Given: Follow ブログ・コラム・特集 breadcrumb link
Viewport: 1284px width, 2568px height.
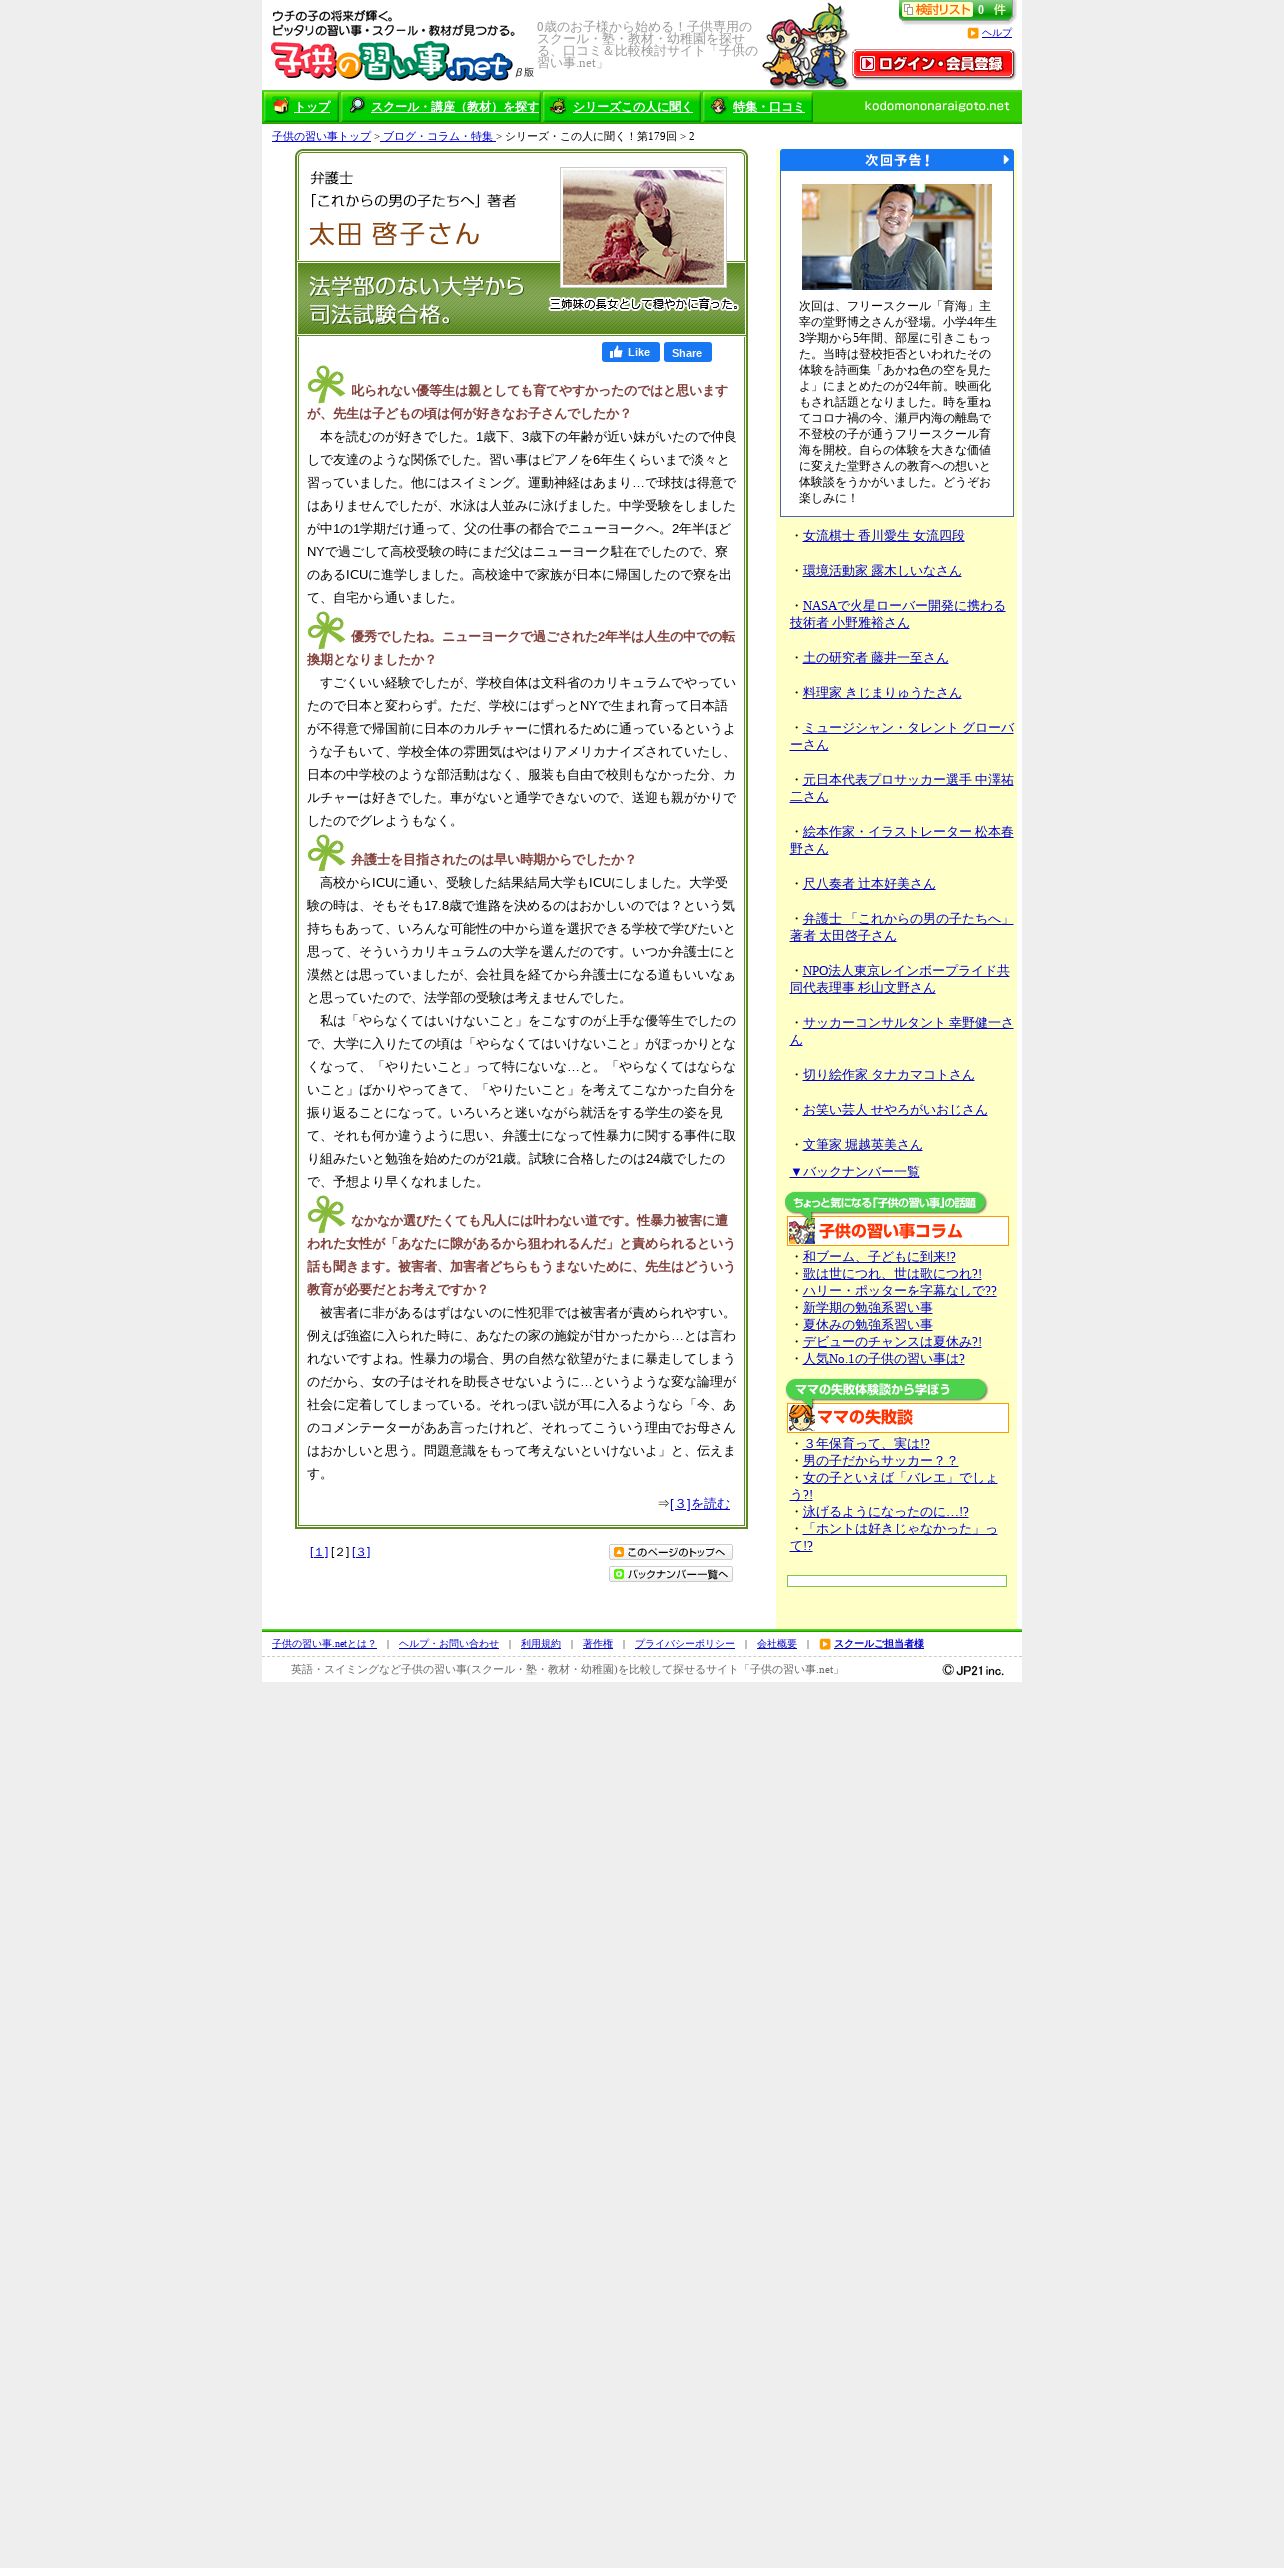Looking at the screenshot, I should pos(438,136).
